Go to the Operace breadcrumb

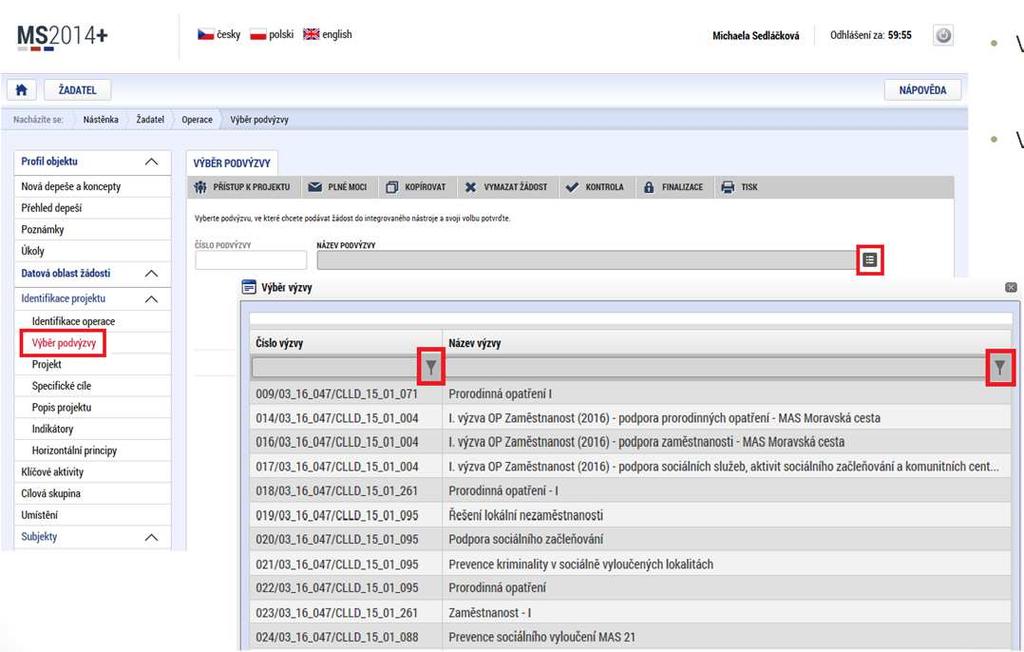(x=197, y=120)
